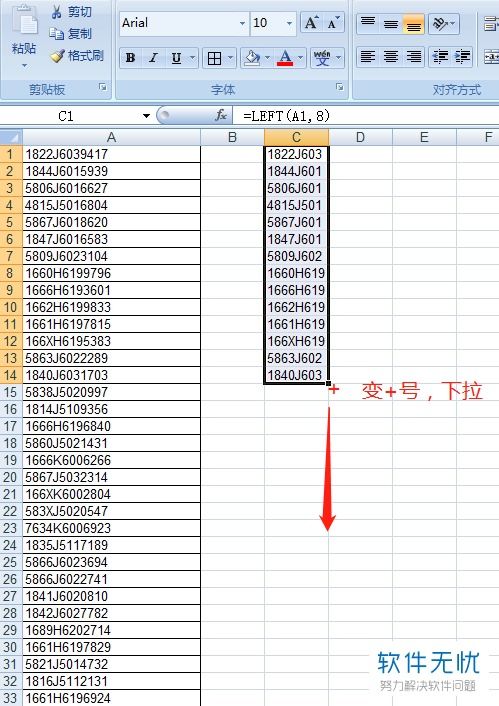Click the formula bar containing =LEFT(A1,8)
Screen dimensions: 499x706
[x=366, y=116]
